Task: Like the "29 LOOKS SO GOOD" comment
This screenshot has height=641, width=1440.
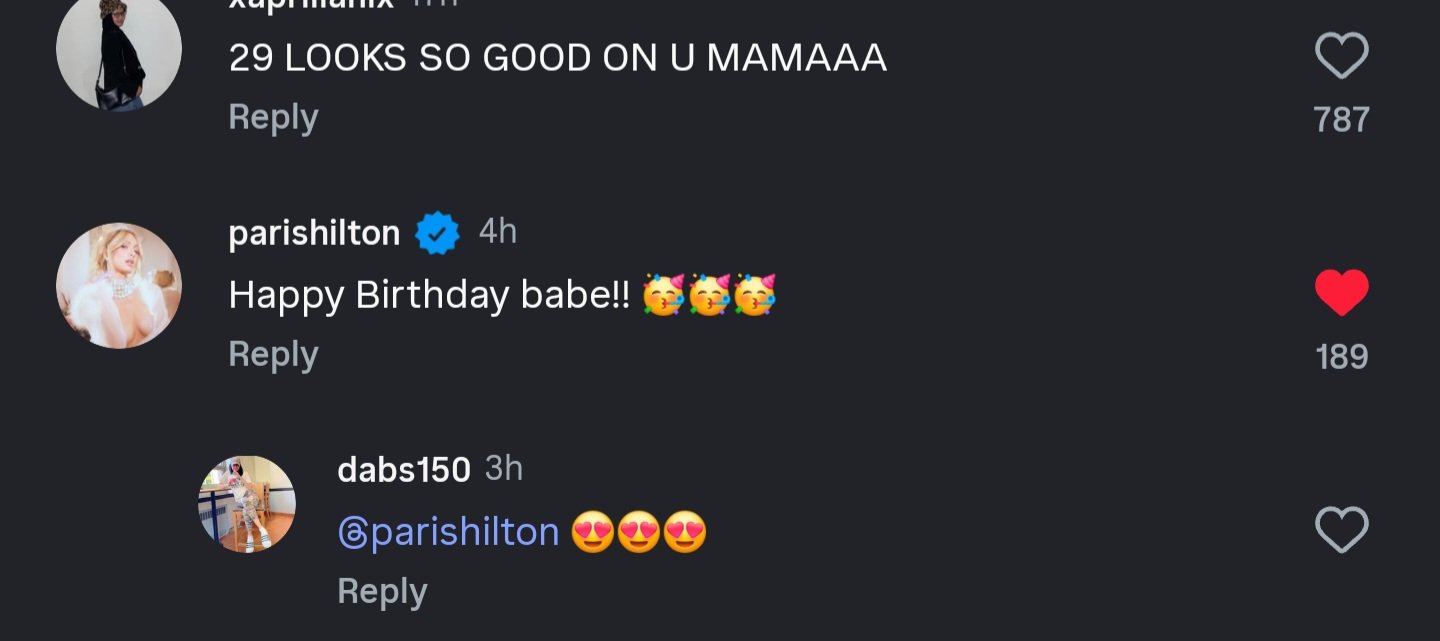Action: click(1341, 56)
